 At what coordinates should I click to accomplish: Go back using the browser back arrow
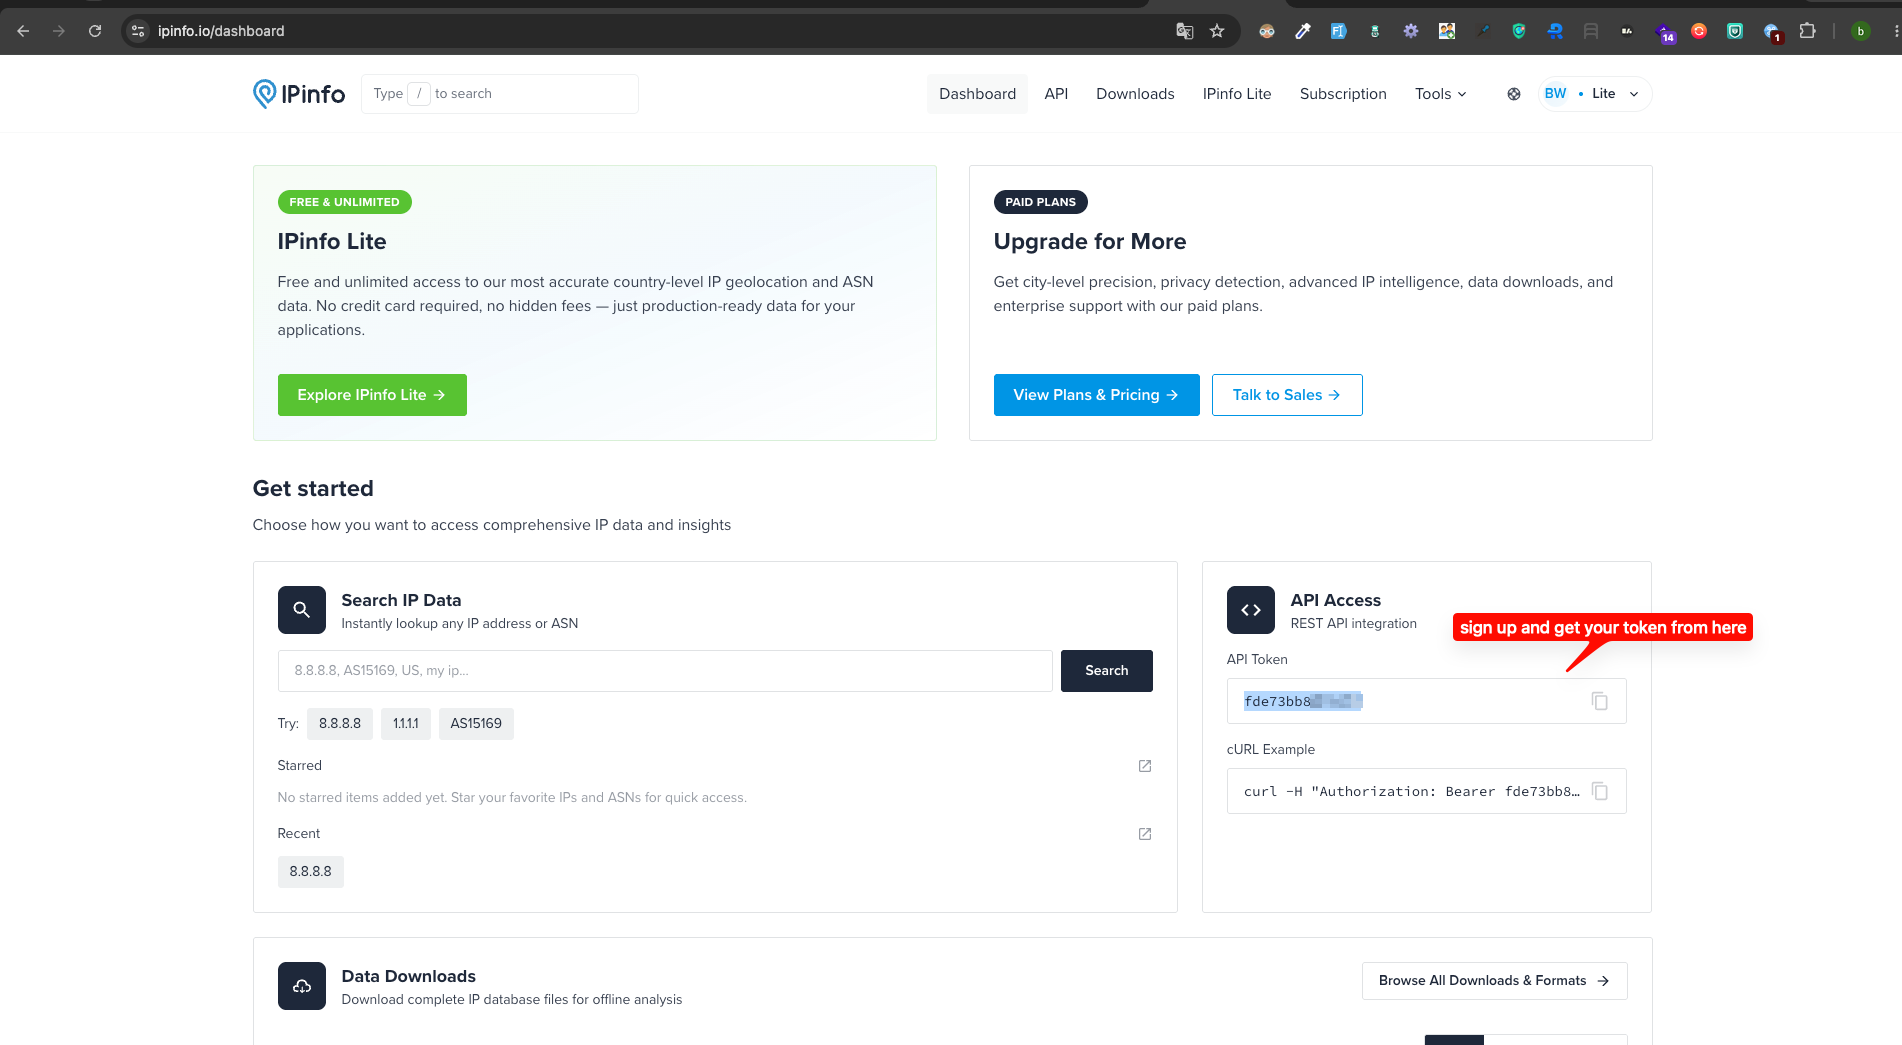point(23,31)
